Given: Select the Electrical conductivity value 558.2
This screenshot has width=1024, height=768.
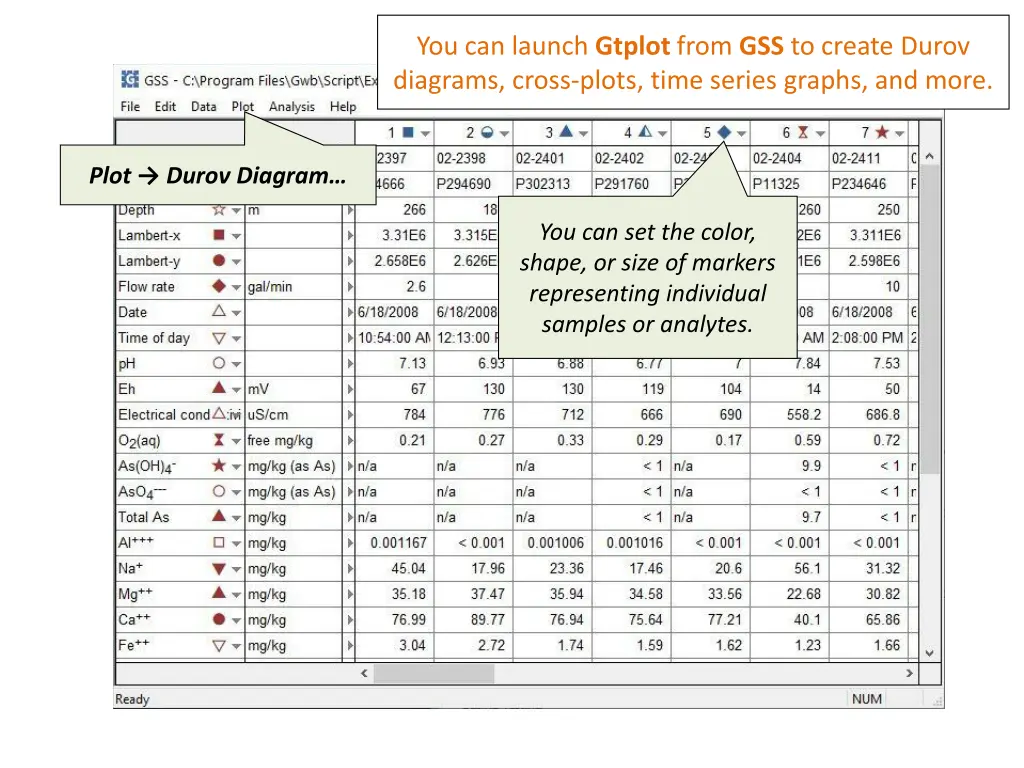Looking at the screenshot, I should (x=789, y=415).
